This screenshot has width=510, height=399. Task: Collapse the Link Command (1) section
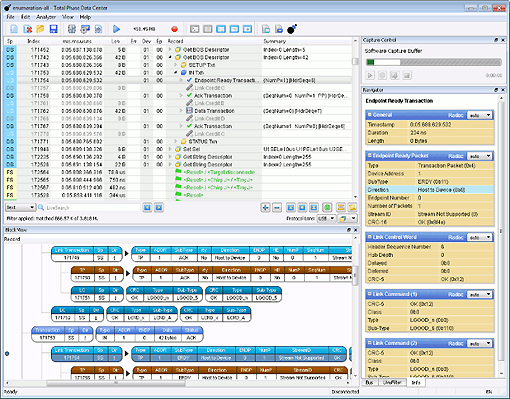coord(370,294)
